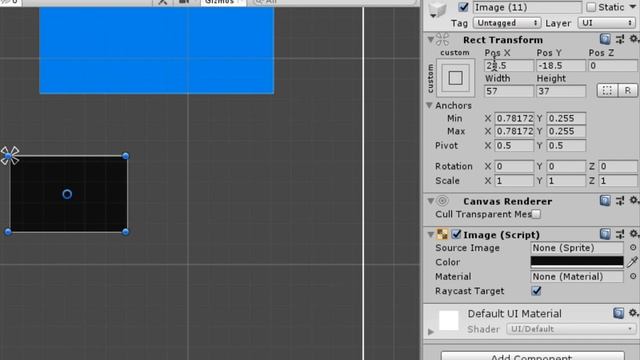This screenshot has width=640, height=360.
Task: Toggle Raycast Target checkbox
Action: click(x=536, y=291)
